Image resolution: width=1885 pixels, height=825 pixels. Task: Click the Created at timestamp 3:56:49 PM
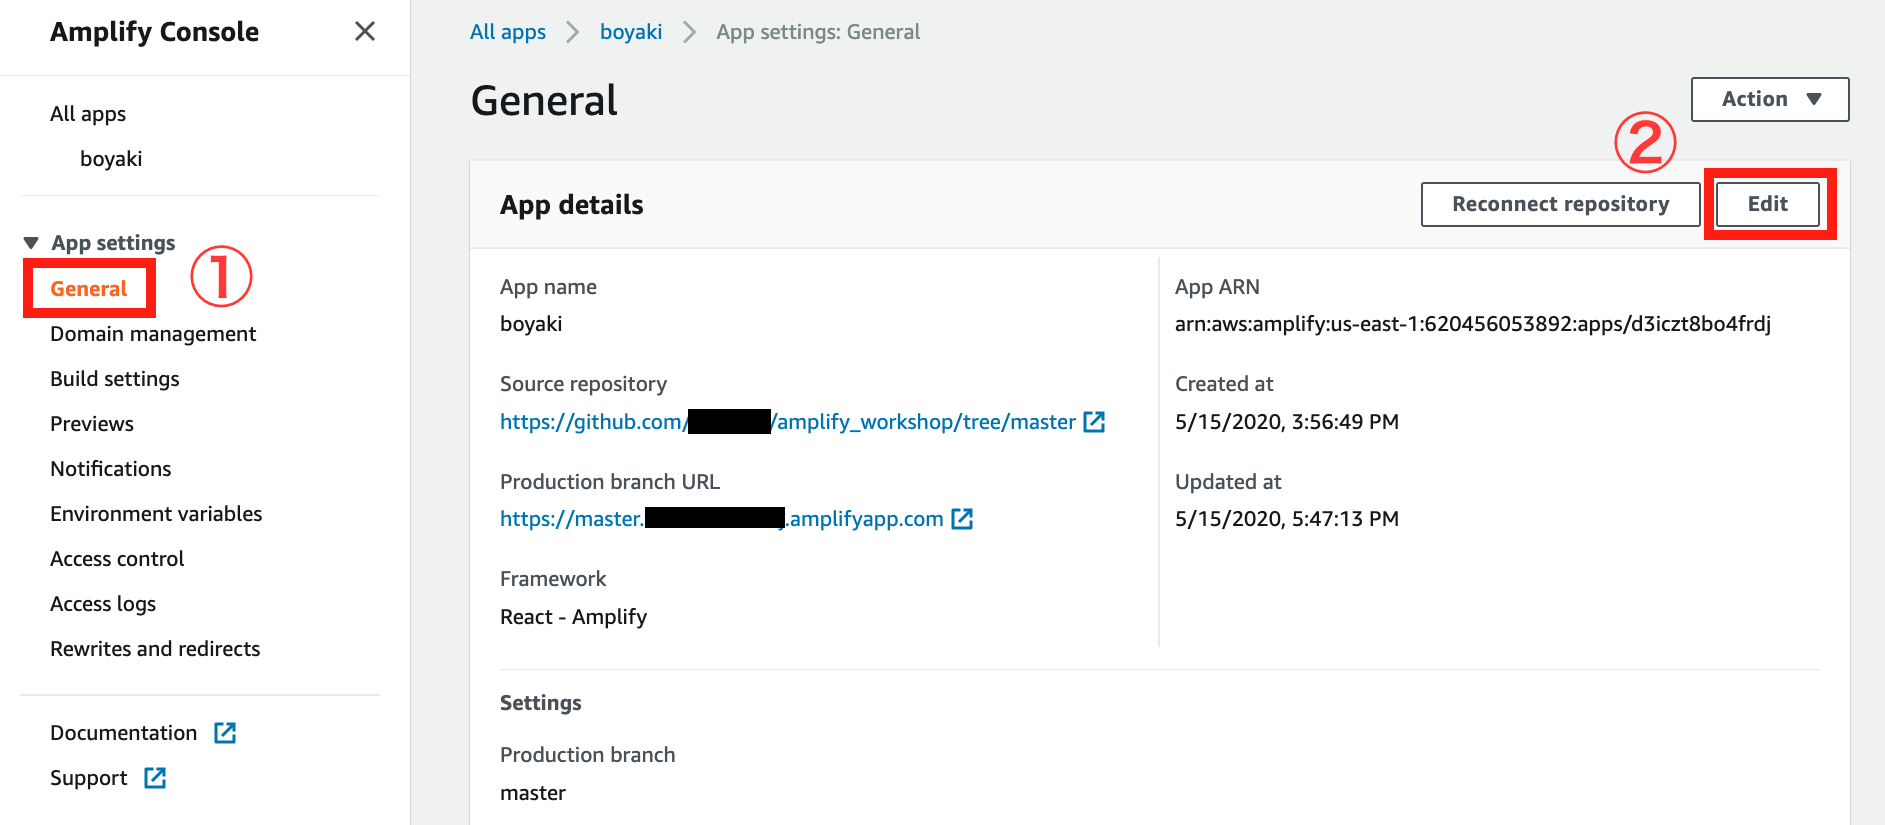(1287, 422)
